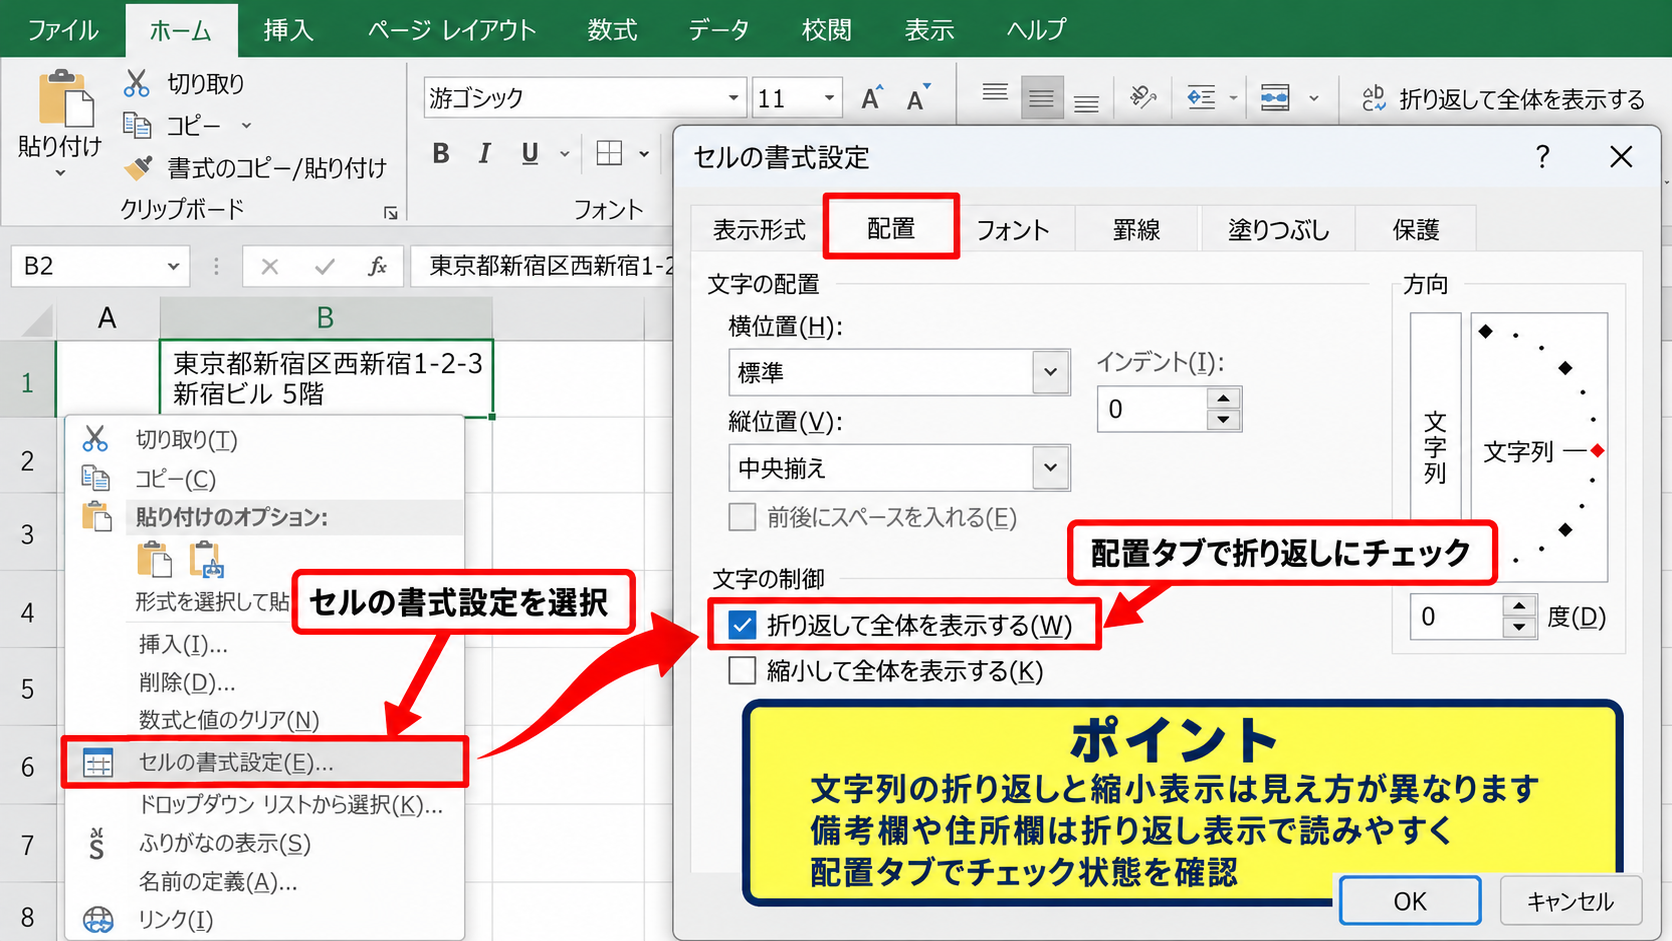Click the Borders grid icon

coord(609,153)
